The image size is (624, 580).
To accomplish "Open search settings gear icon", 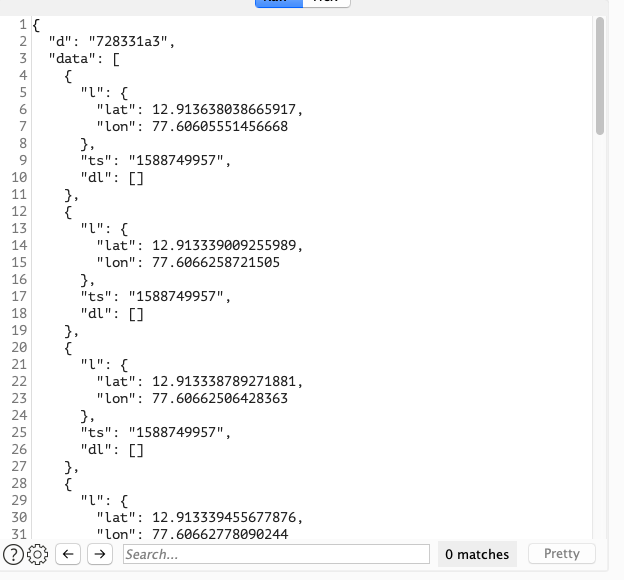I will click(38, 554).
